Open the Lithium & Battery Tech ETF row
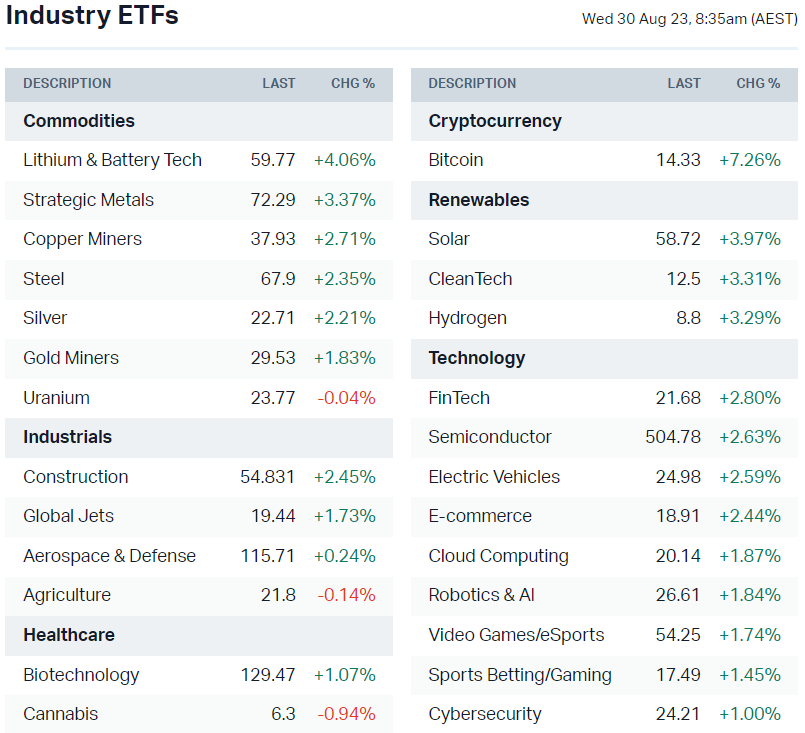 tap(112, 160)
